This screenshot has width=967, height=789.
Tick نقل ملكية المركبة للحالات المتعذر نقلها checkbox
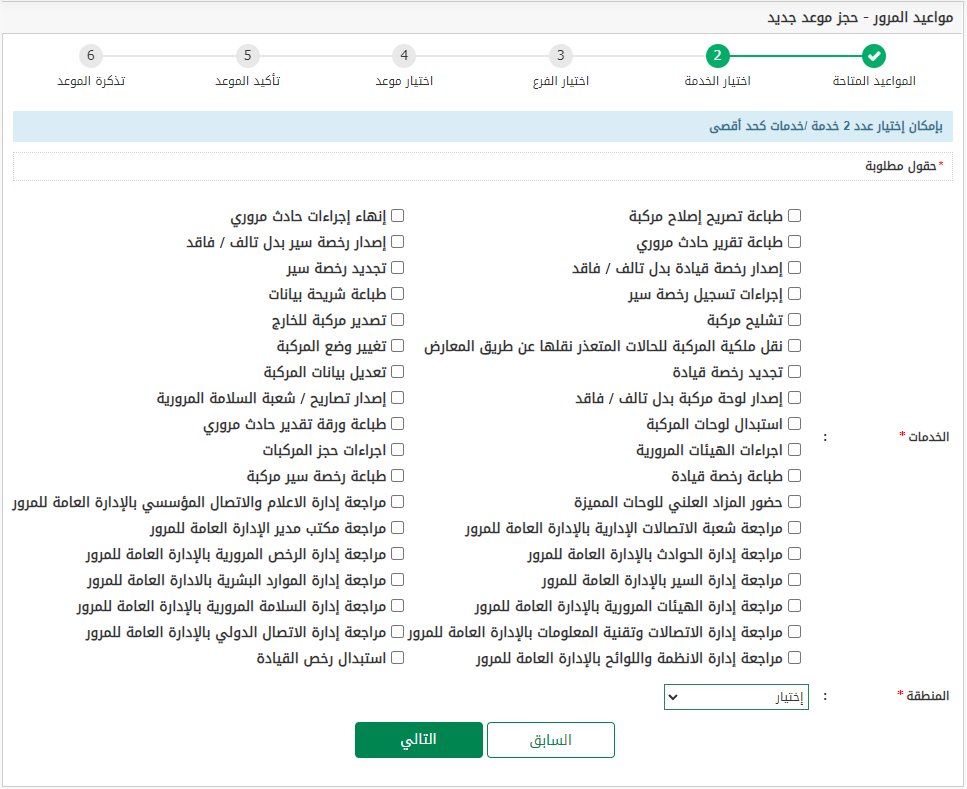pos(794,345)
